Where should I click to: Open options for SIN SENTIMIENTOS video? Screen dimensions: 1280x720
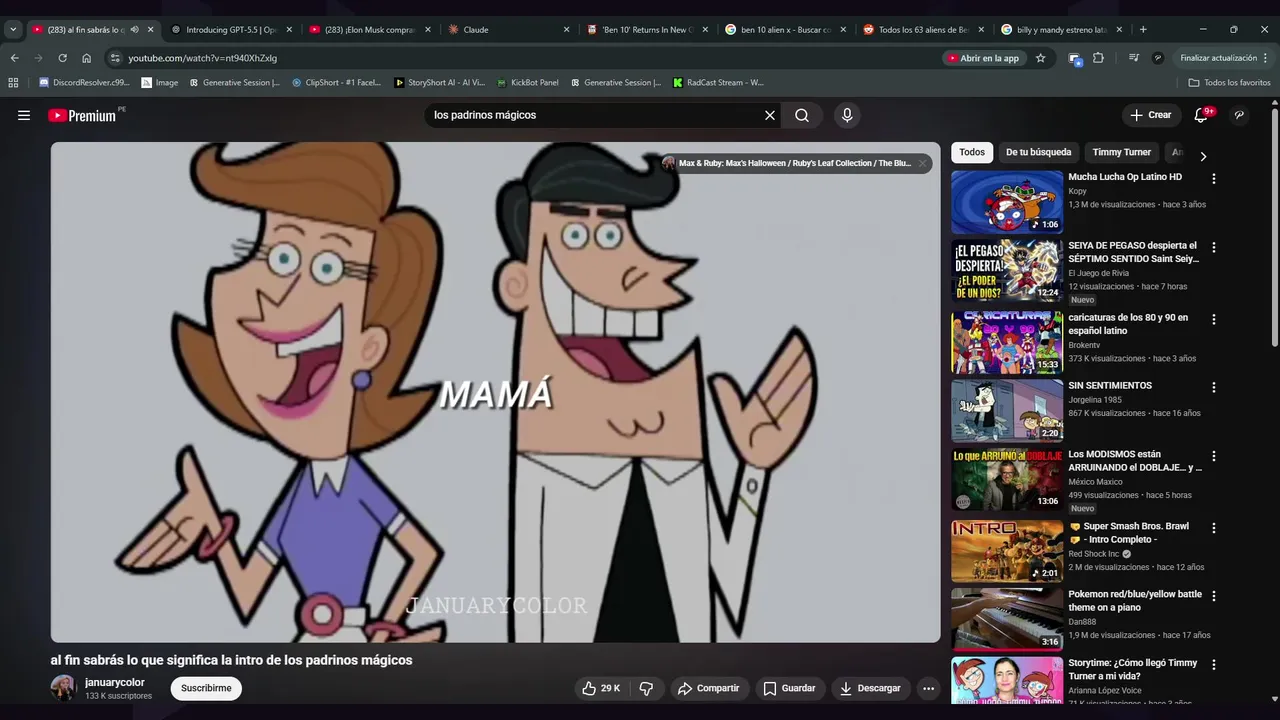click(x=1214, y=387)
